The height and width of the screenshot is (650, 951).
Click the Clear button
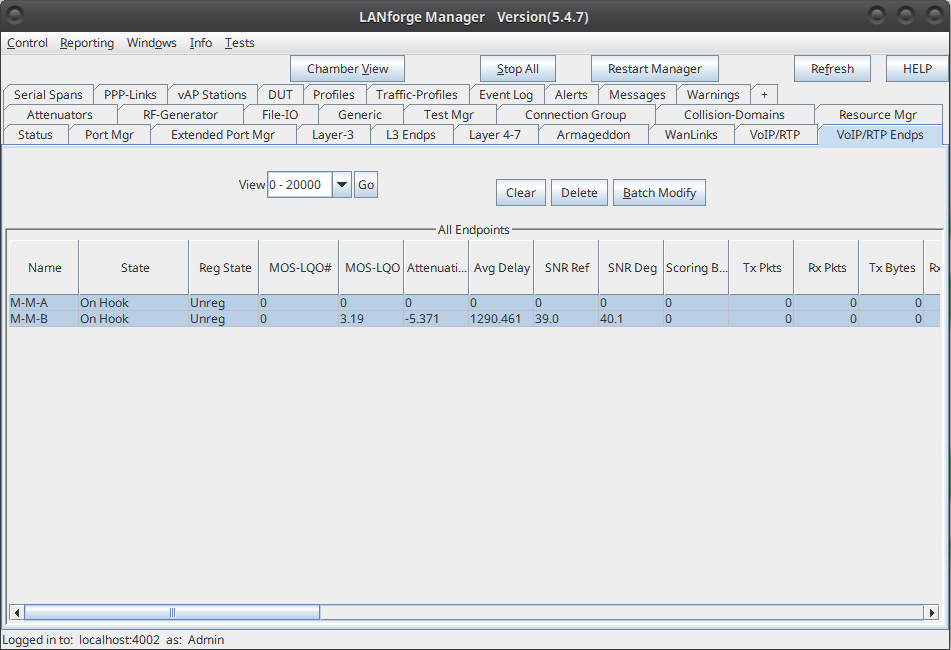[520, 193]
